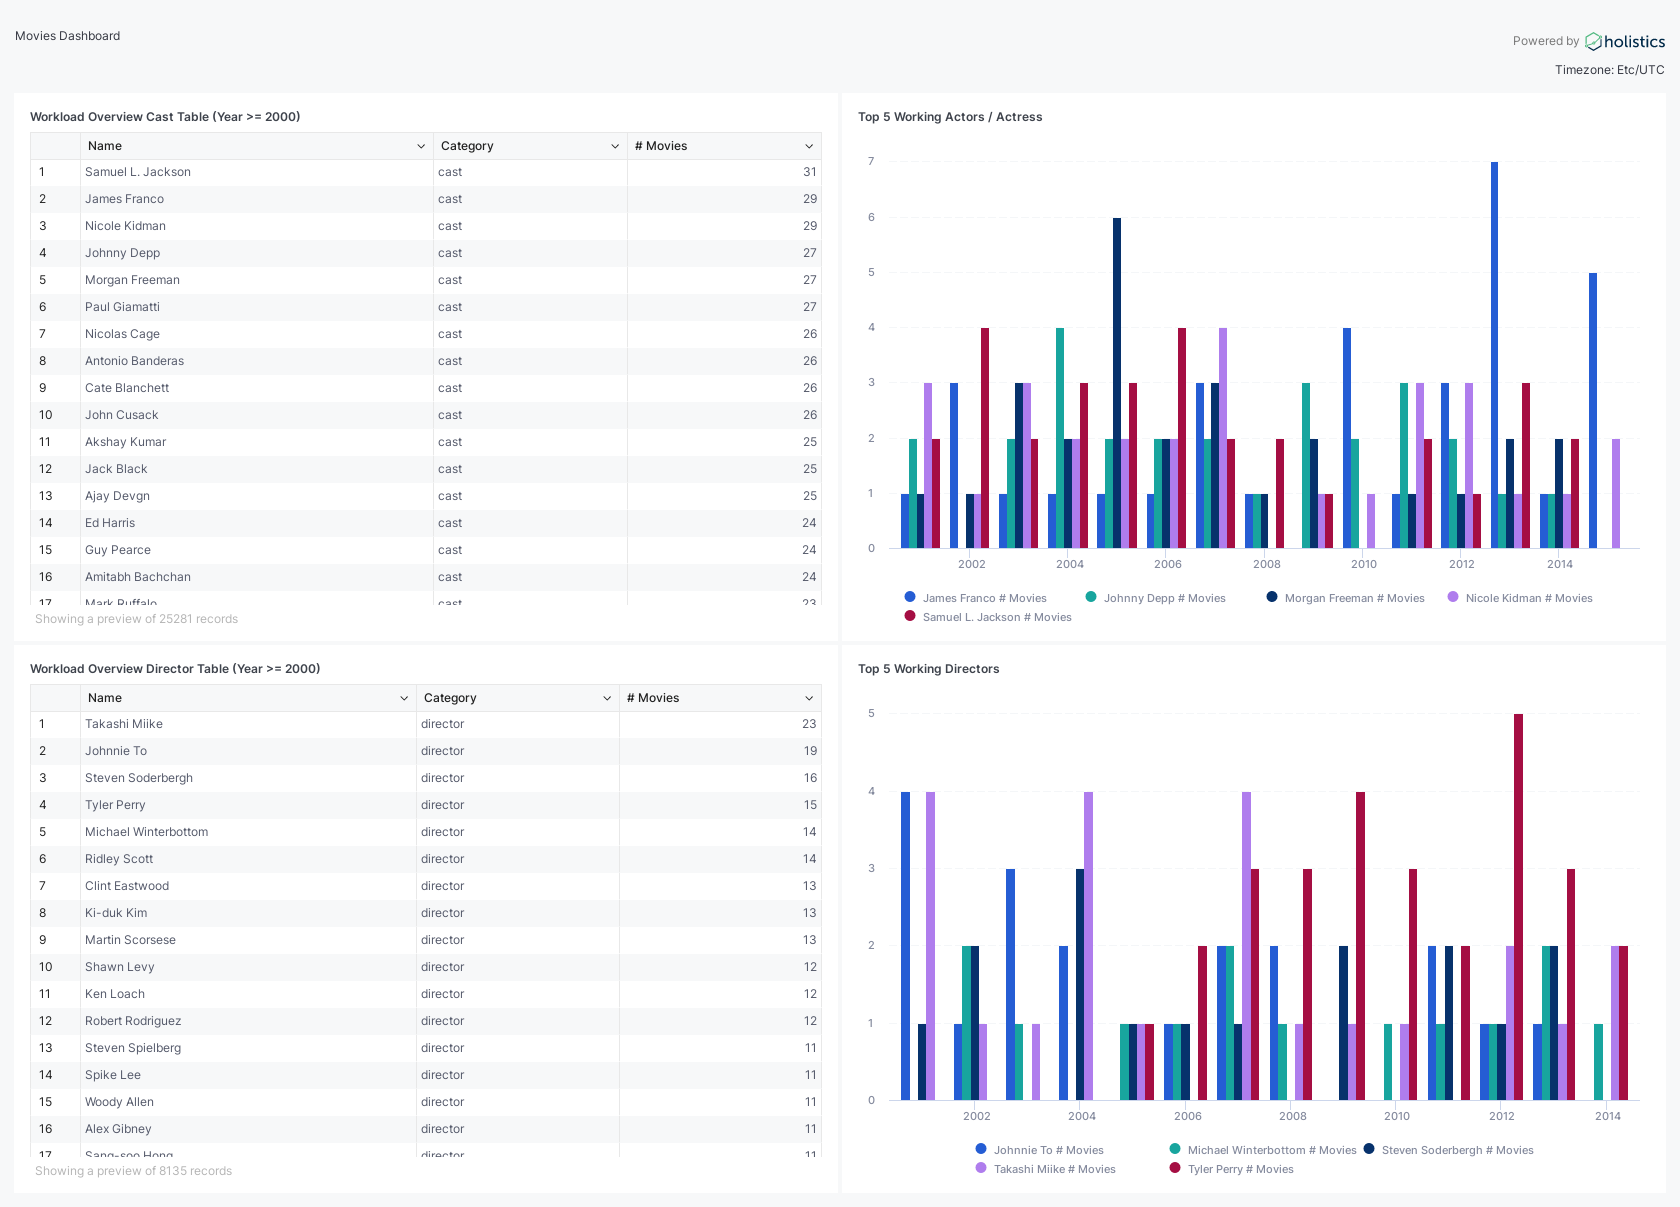Click the Movies Dashboard title
This screenshot has width=1680, height=1207.
point(68,36)
